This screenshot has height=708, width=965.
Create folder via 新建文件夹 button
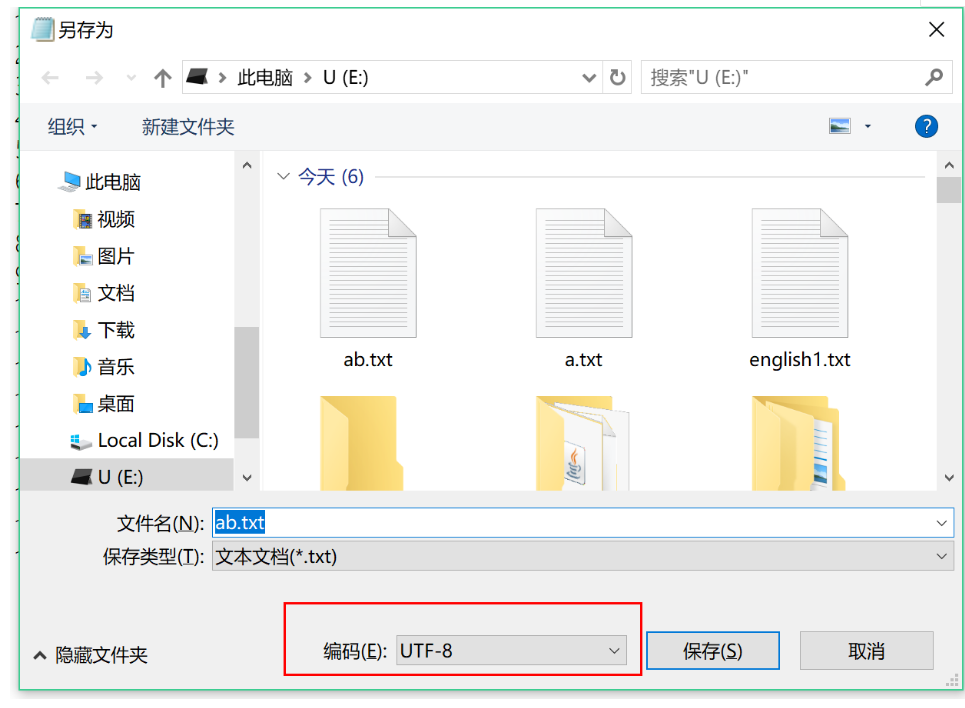187,126
